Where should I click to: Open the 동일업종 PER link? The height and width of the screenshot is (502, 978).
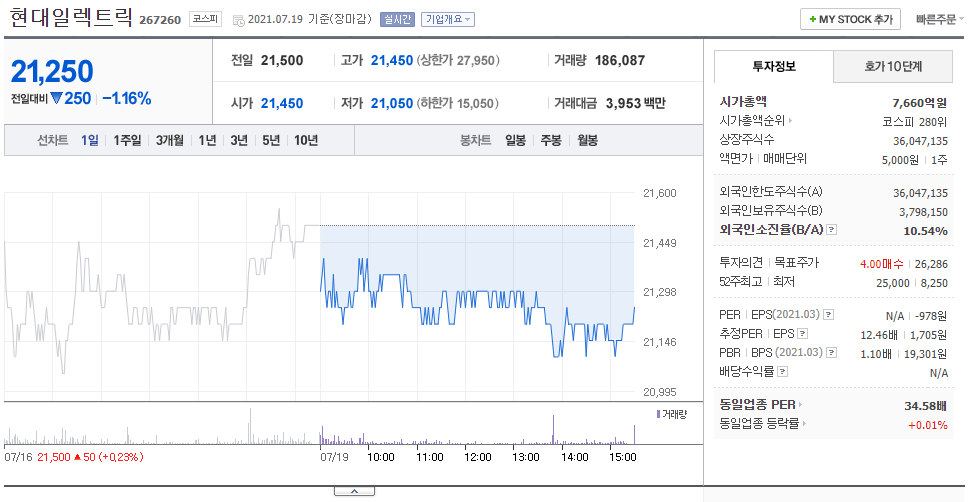click(761, 405)
